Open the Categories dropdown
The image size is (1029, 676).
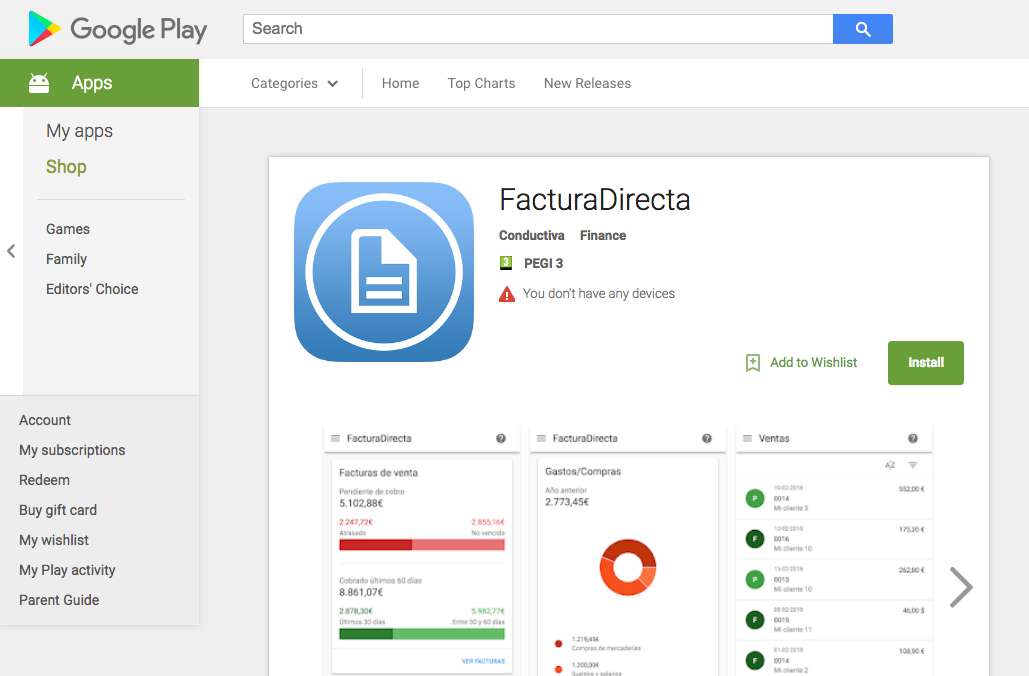294,83
